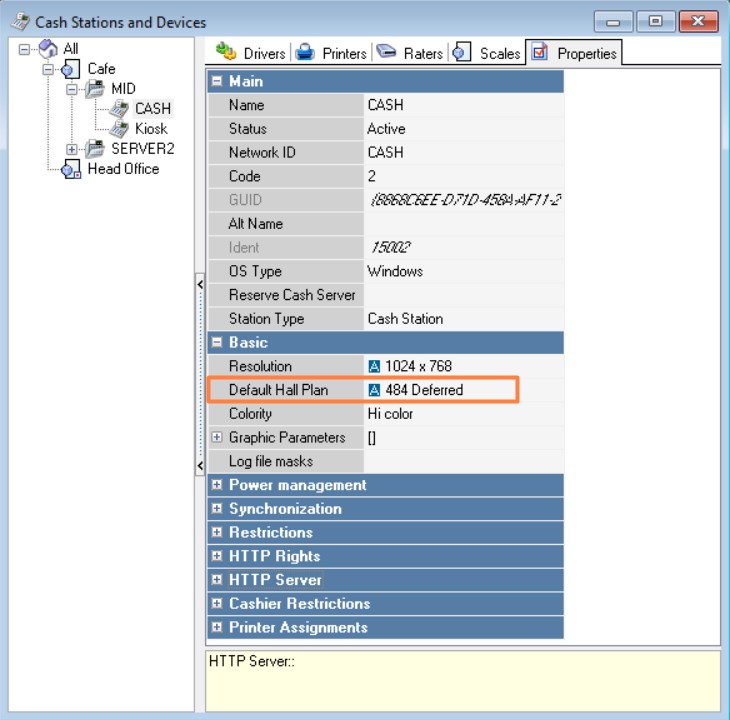Select the CASH station in the tree
This screenshot has width=730, height=720.
point(153,109)
